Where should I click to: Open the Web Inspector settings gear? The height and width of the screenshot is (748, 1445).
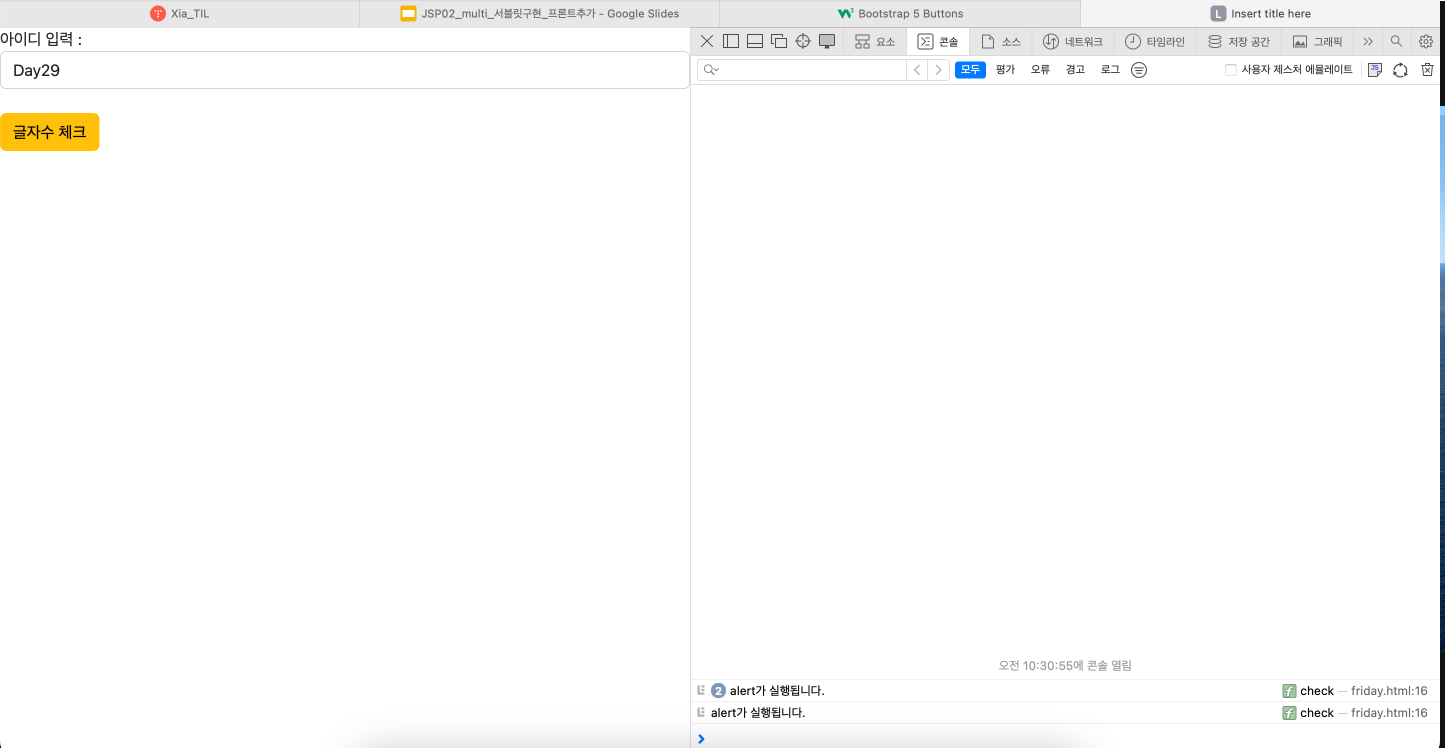[1426, 41]
